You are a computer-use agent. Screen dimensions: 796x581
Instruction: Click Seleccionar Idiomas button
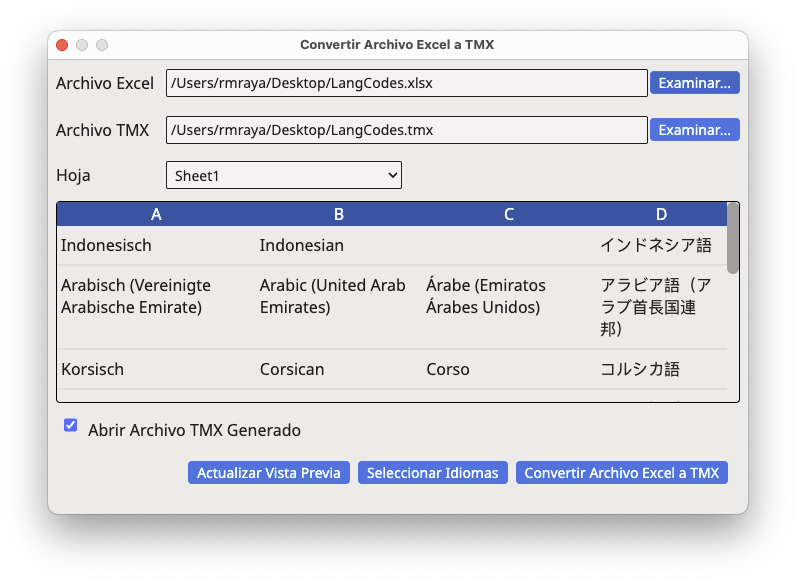[x=433, y=473]
